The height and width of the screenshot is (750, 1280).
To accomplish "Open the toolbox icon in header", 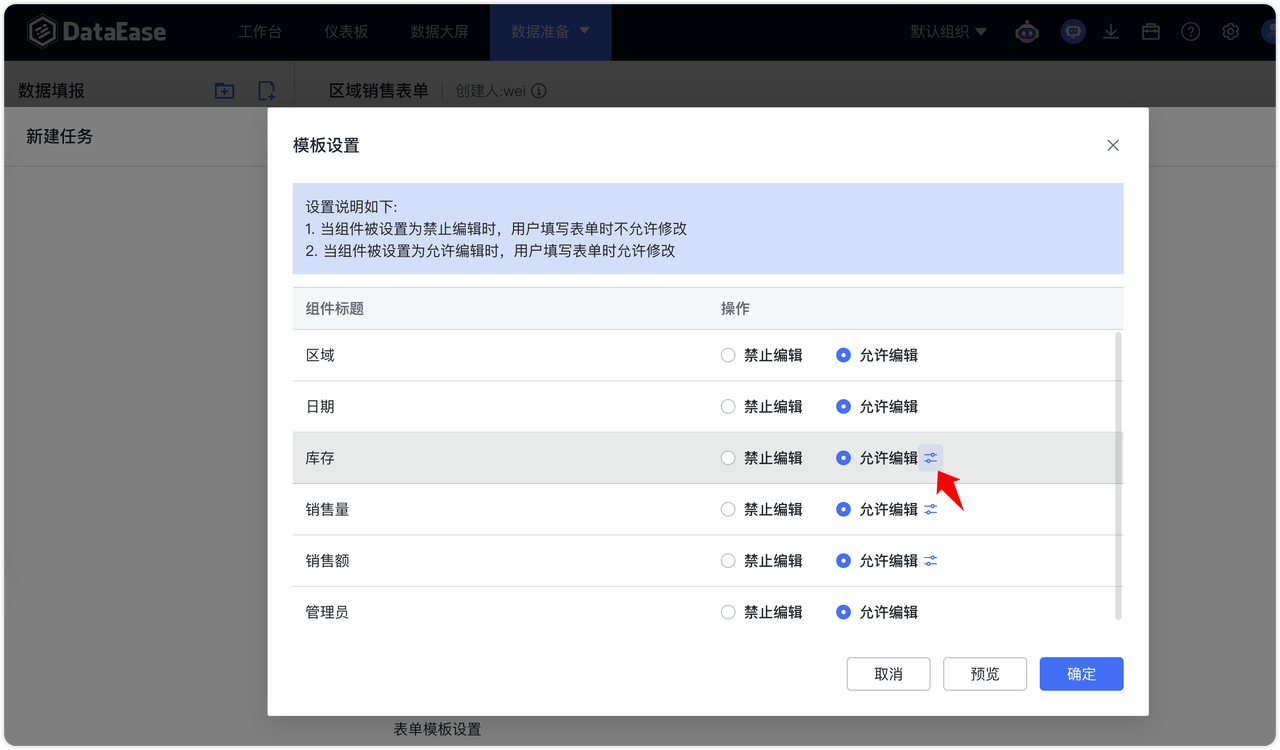I will click(1151, 32).
